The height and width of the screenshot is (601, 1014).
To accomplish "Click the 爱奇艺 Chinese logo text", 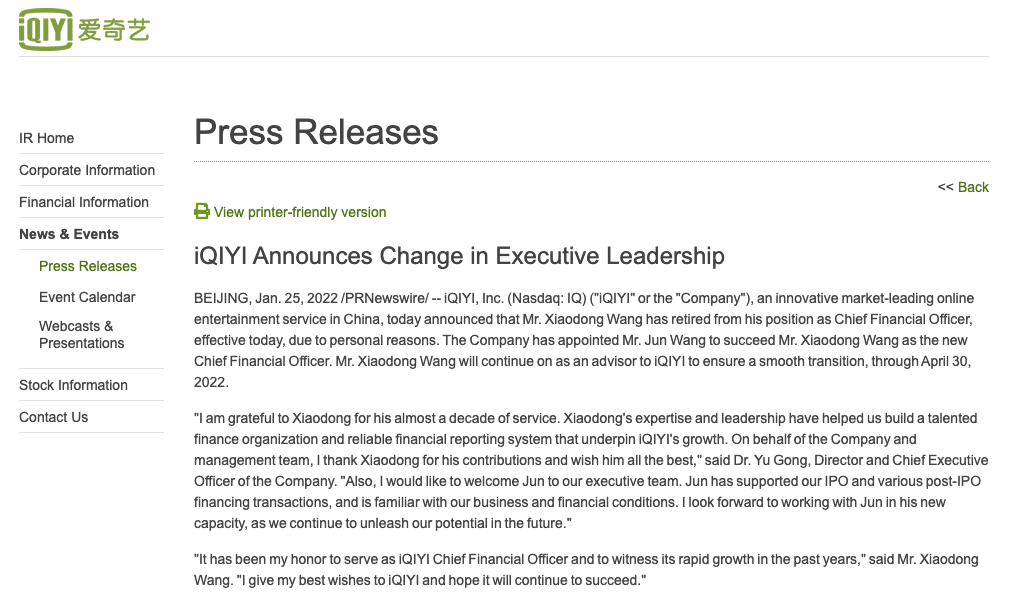I will (113, 30).
